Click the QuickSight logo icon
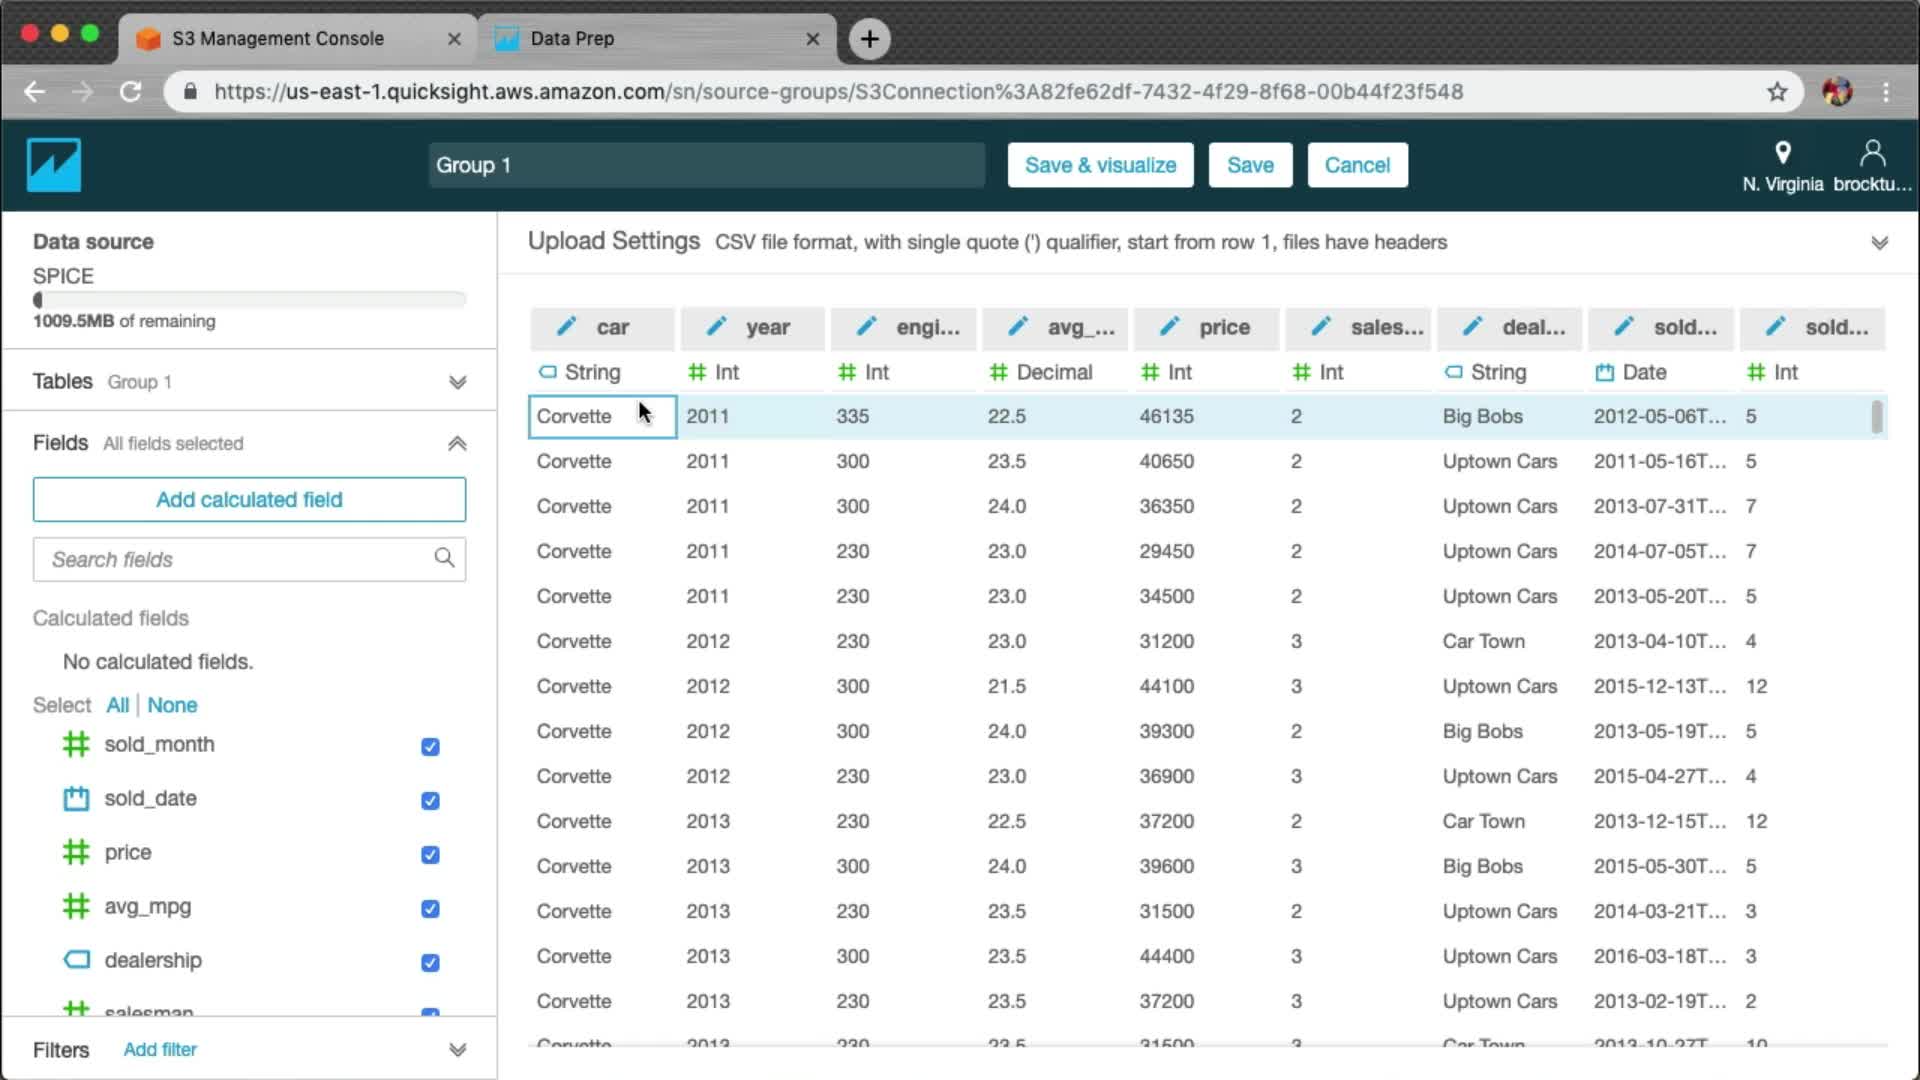 53,165
